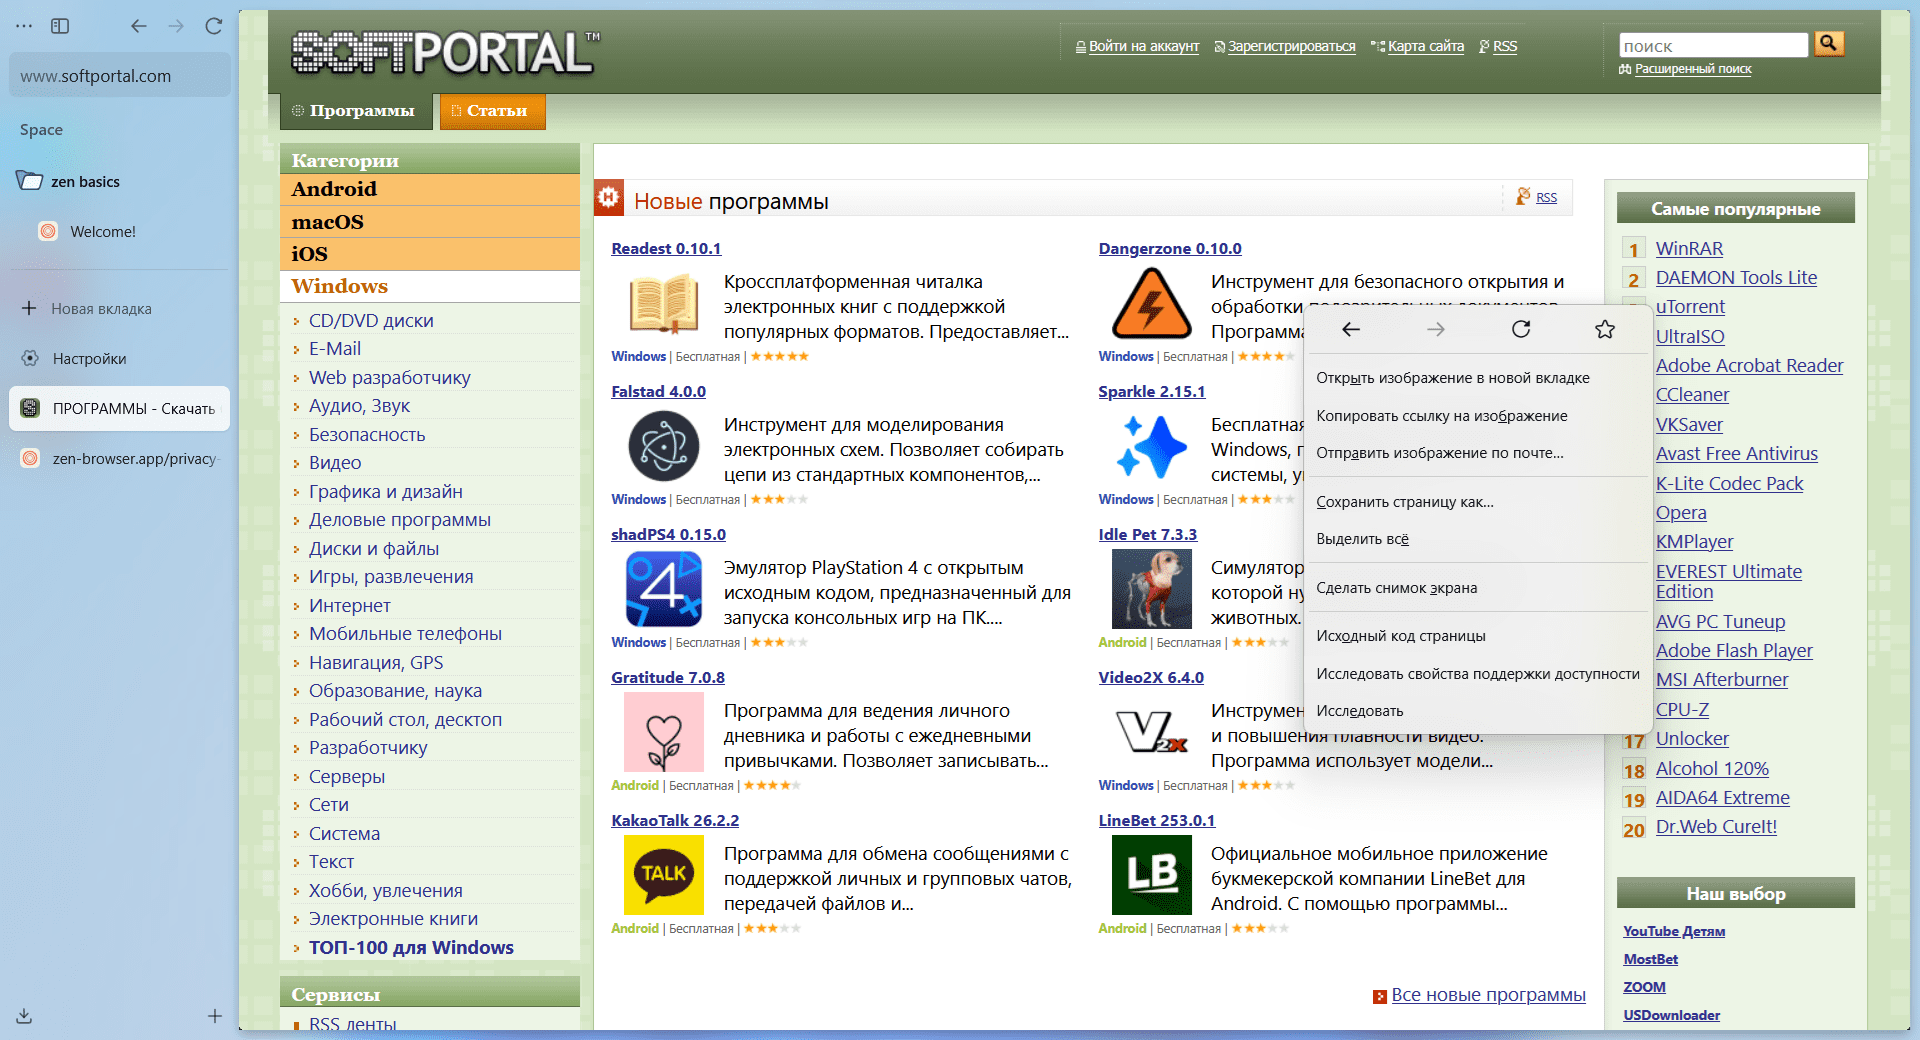Screen dimensions: 1920x1040
Task: Open the 'Безопасность' category
Action: tap(367, 435)
